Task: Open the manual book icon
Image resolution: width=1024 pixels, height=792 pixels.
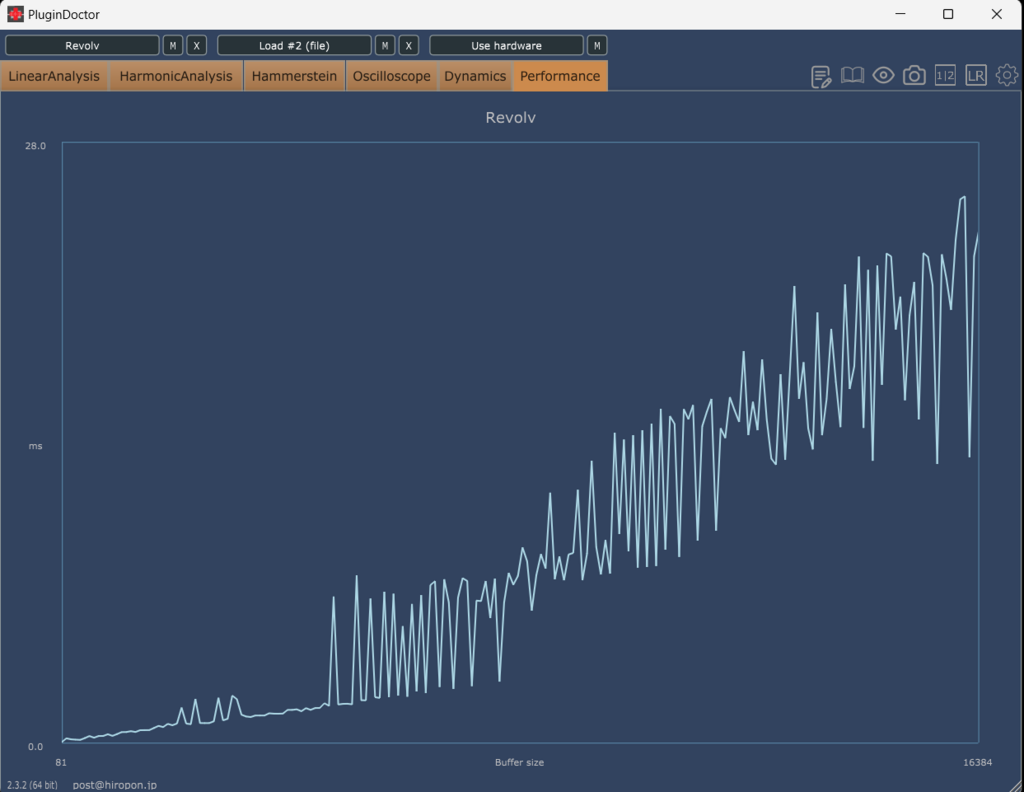Action: click(852, 76)
